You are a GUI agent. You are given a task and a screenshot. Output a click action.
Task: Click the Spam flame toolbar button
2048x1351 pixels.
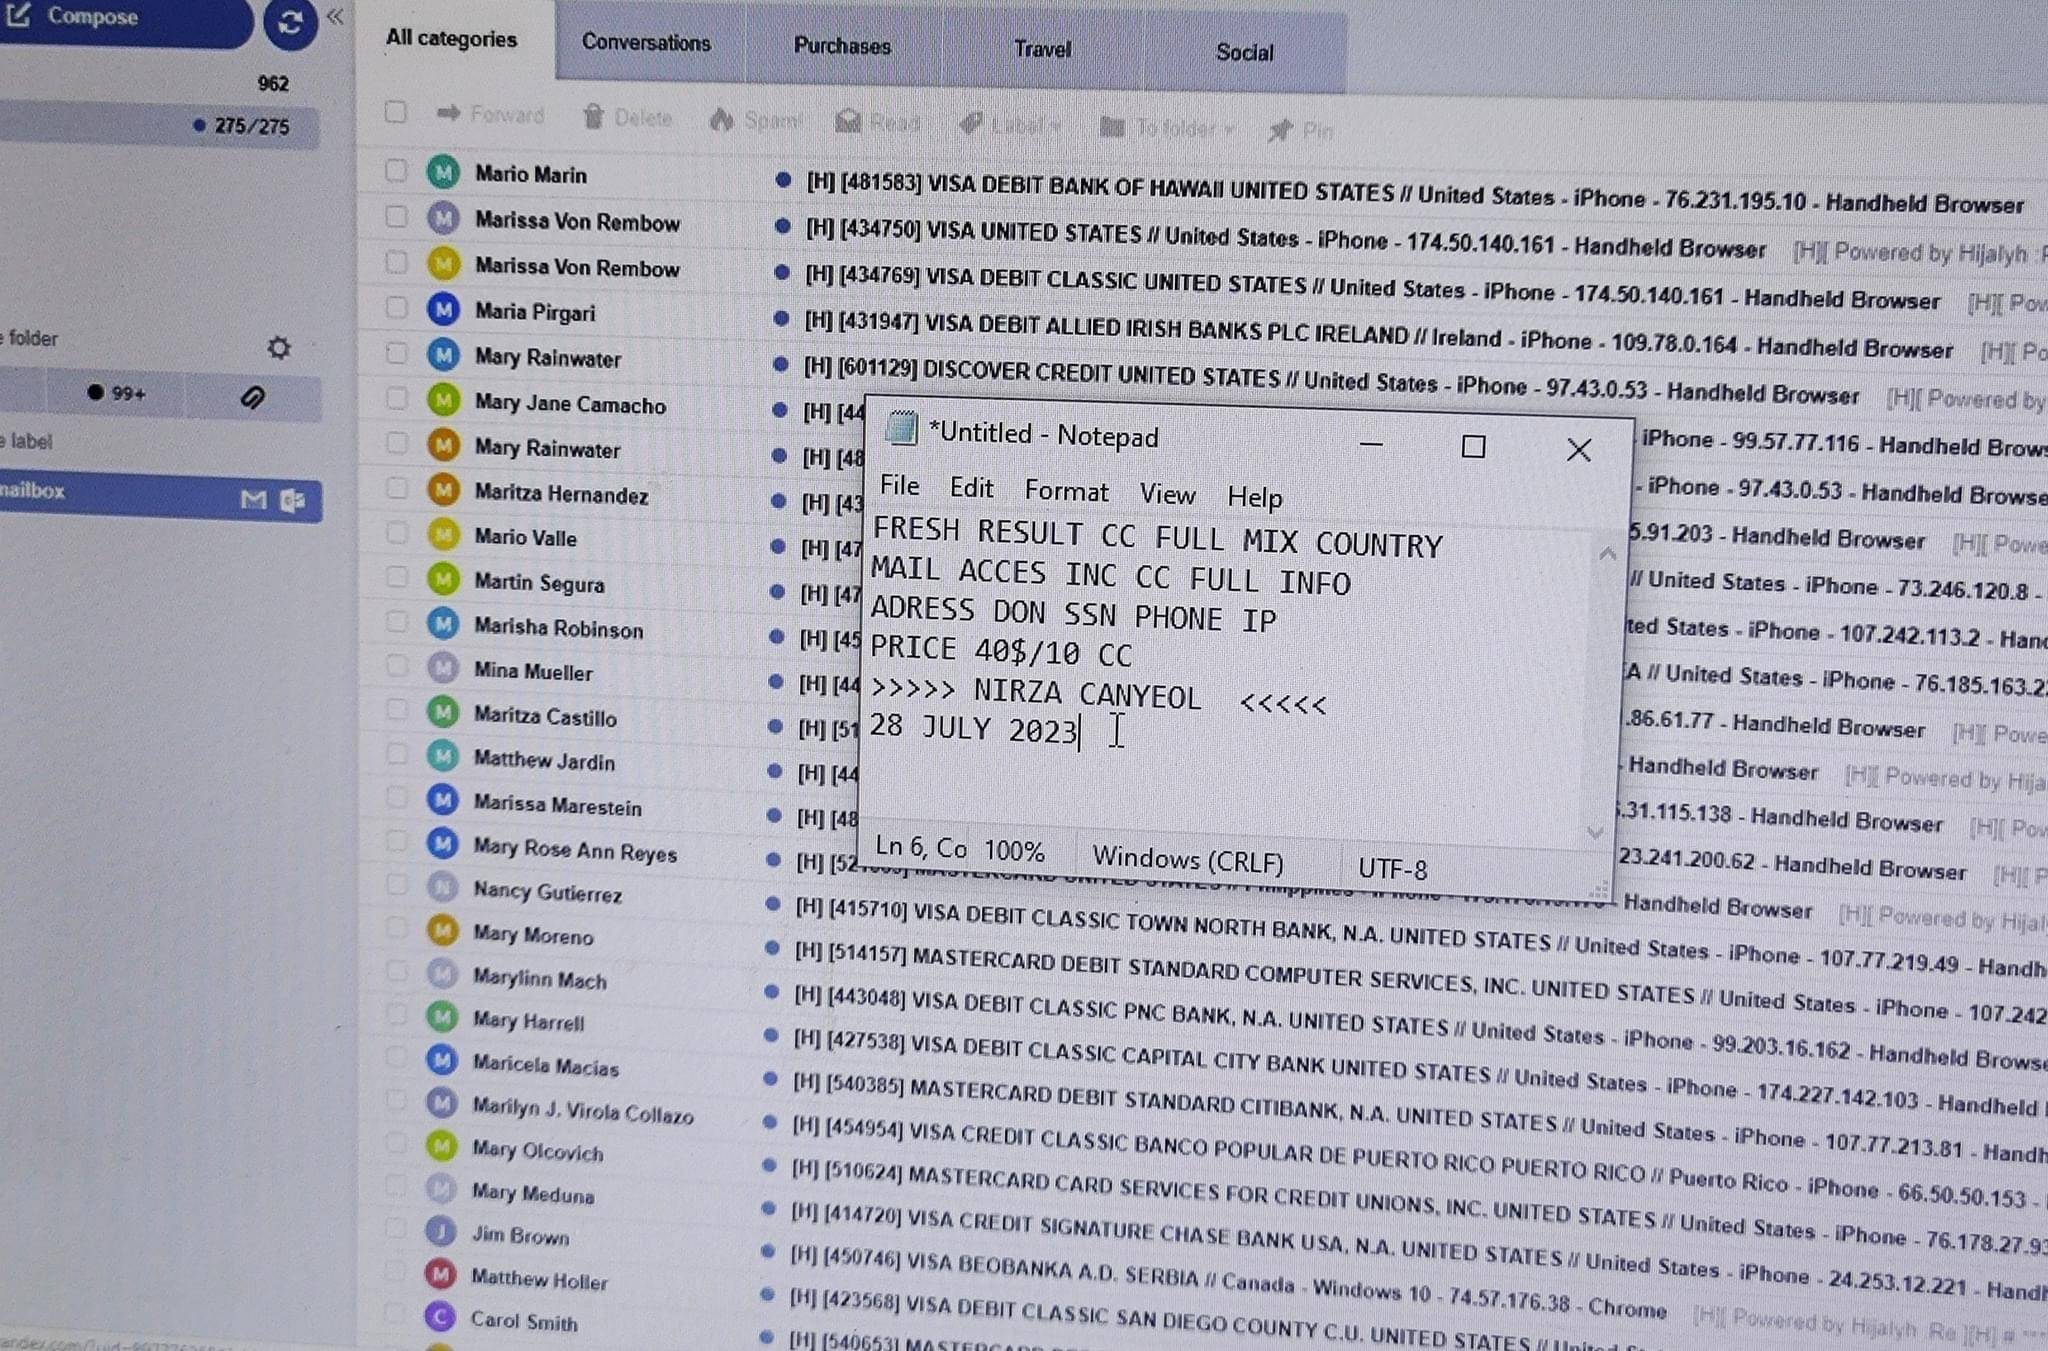coord(756,121)
